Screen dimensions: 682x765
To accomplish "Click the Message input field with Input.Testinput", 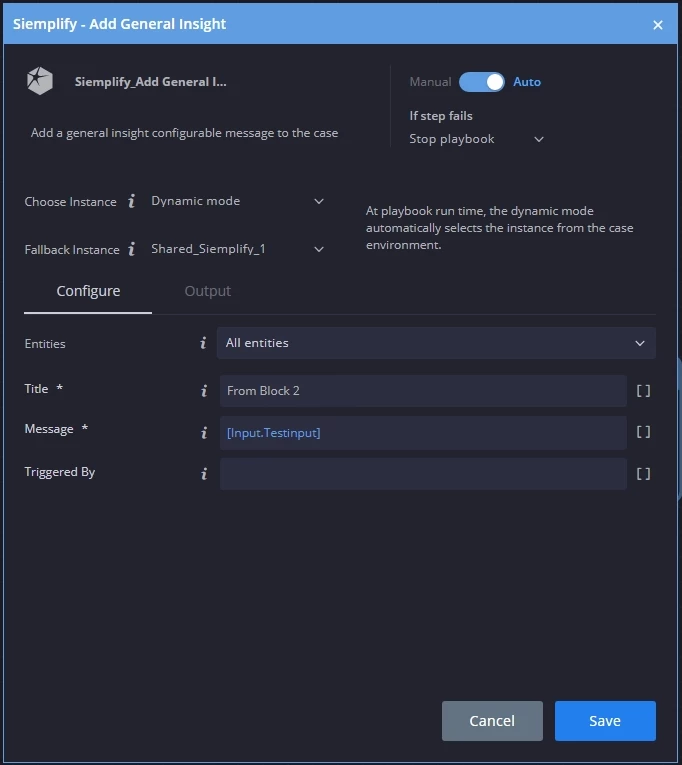I will pyautogui.click(x=423, y=433).
